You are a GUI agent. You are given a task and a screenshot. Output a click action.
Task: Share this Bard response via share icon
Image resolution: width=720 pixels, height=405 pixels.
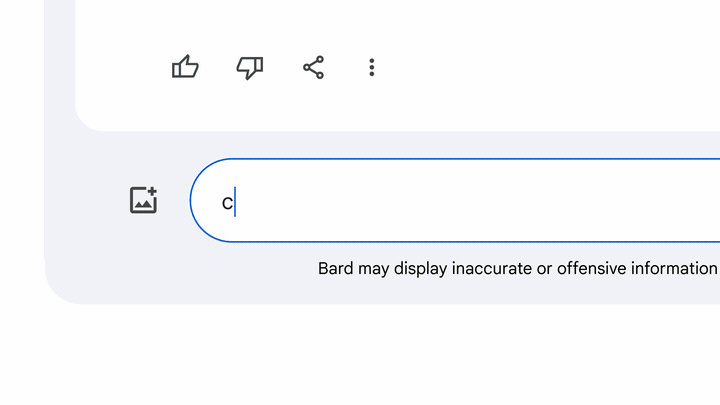pos(314,68)
